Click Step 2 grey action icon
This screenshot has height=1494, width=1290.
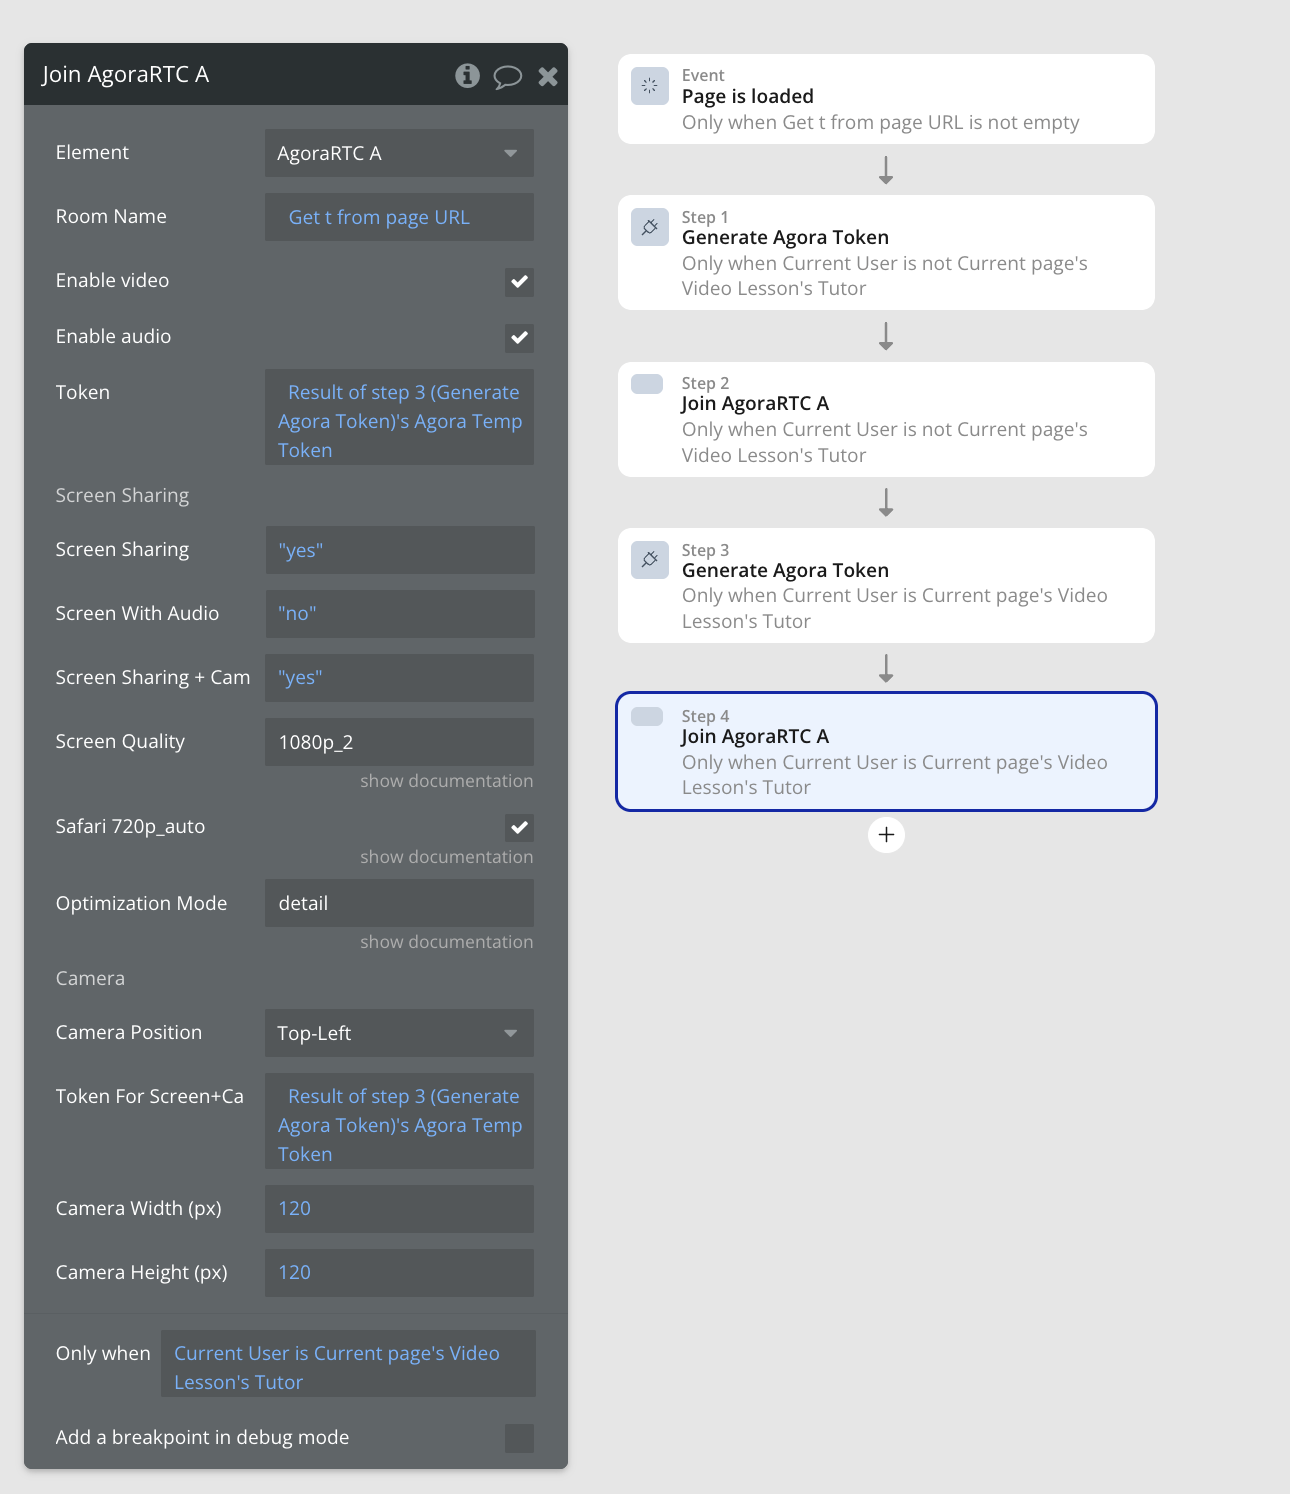click(647, 384)
